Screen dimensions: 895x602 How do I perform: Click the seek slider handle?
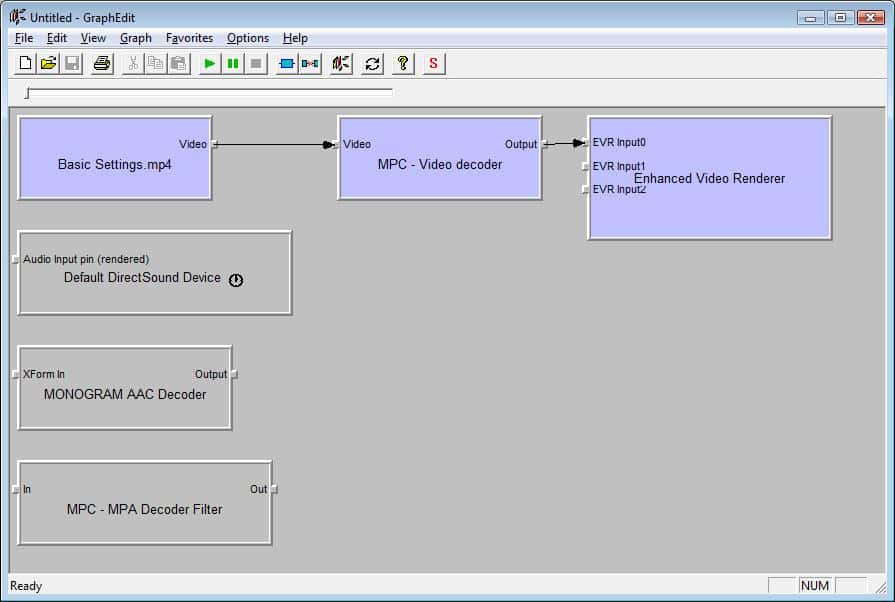pyautogui.click(x=28, y=93)
